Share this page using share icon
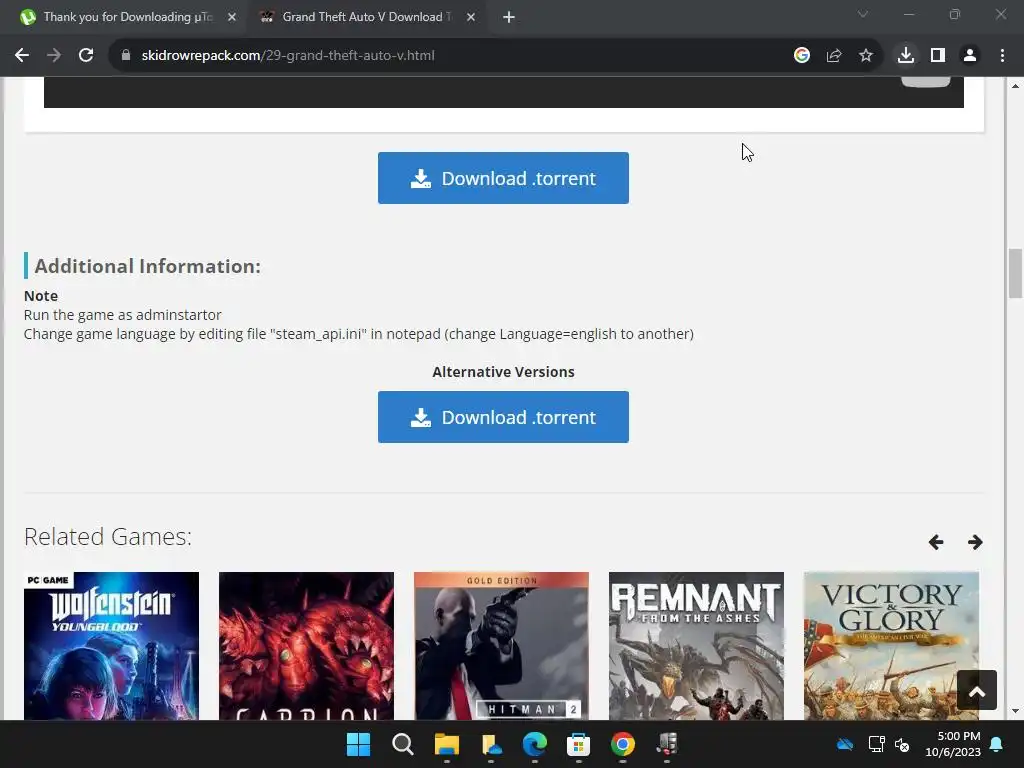1024x768 pixels. click(x=833, y=56)
